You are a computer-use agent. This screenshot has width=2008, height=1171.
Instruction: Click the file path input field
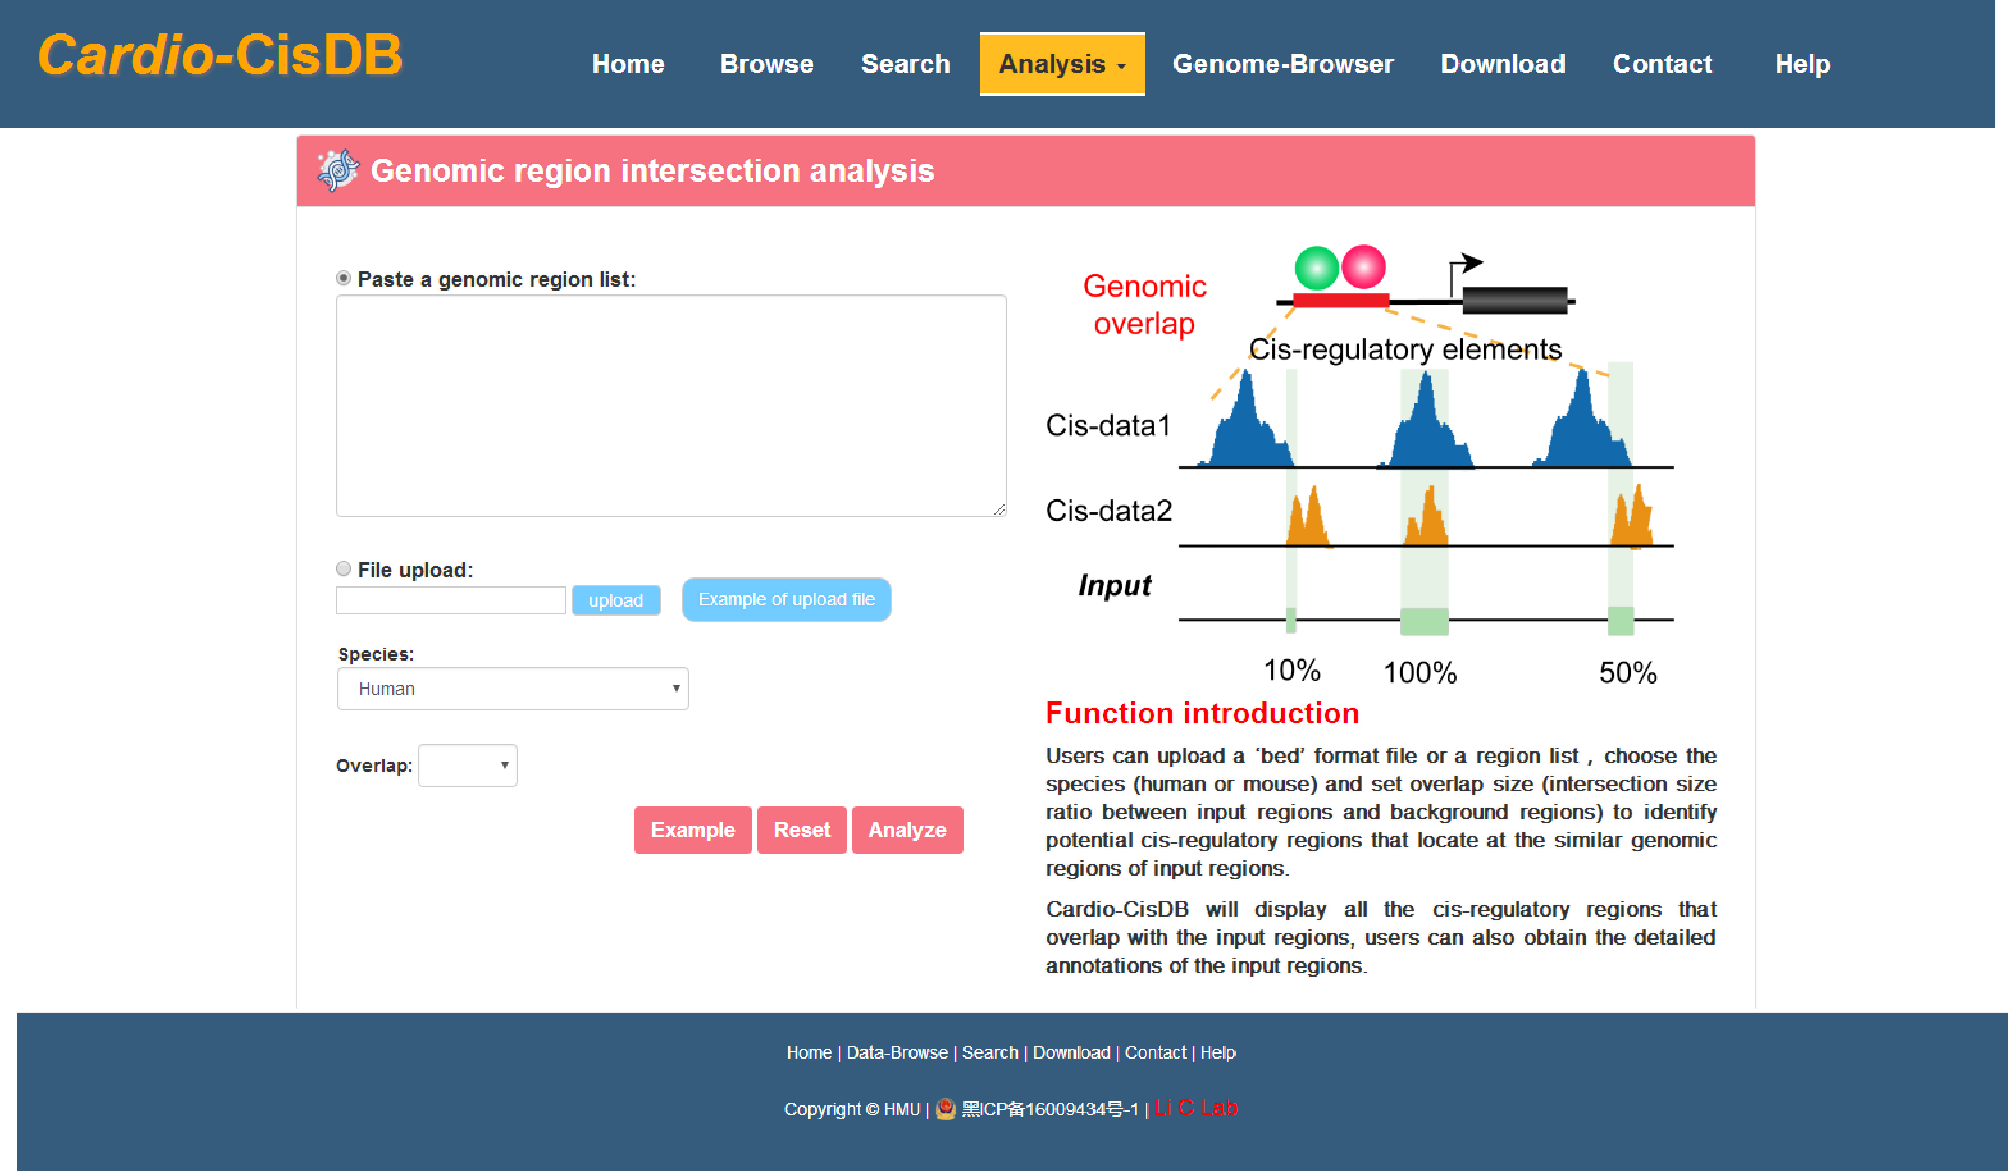pyautogui.click(x=451, y=600)
